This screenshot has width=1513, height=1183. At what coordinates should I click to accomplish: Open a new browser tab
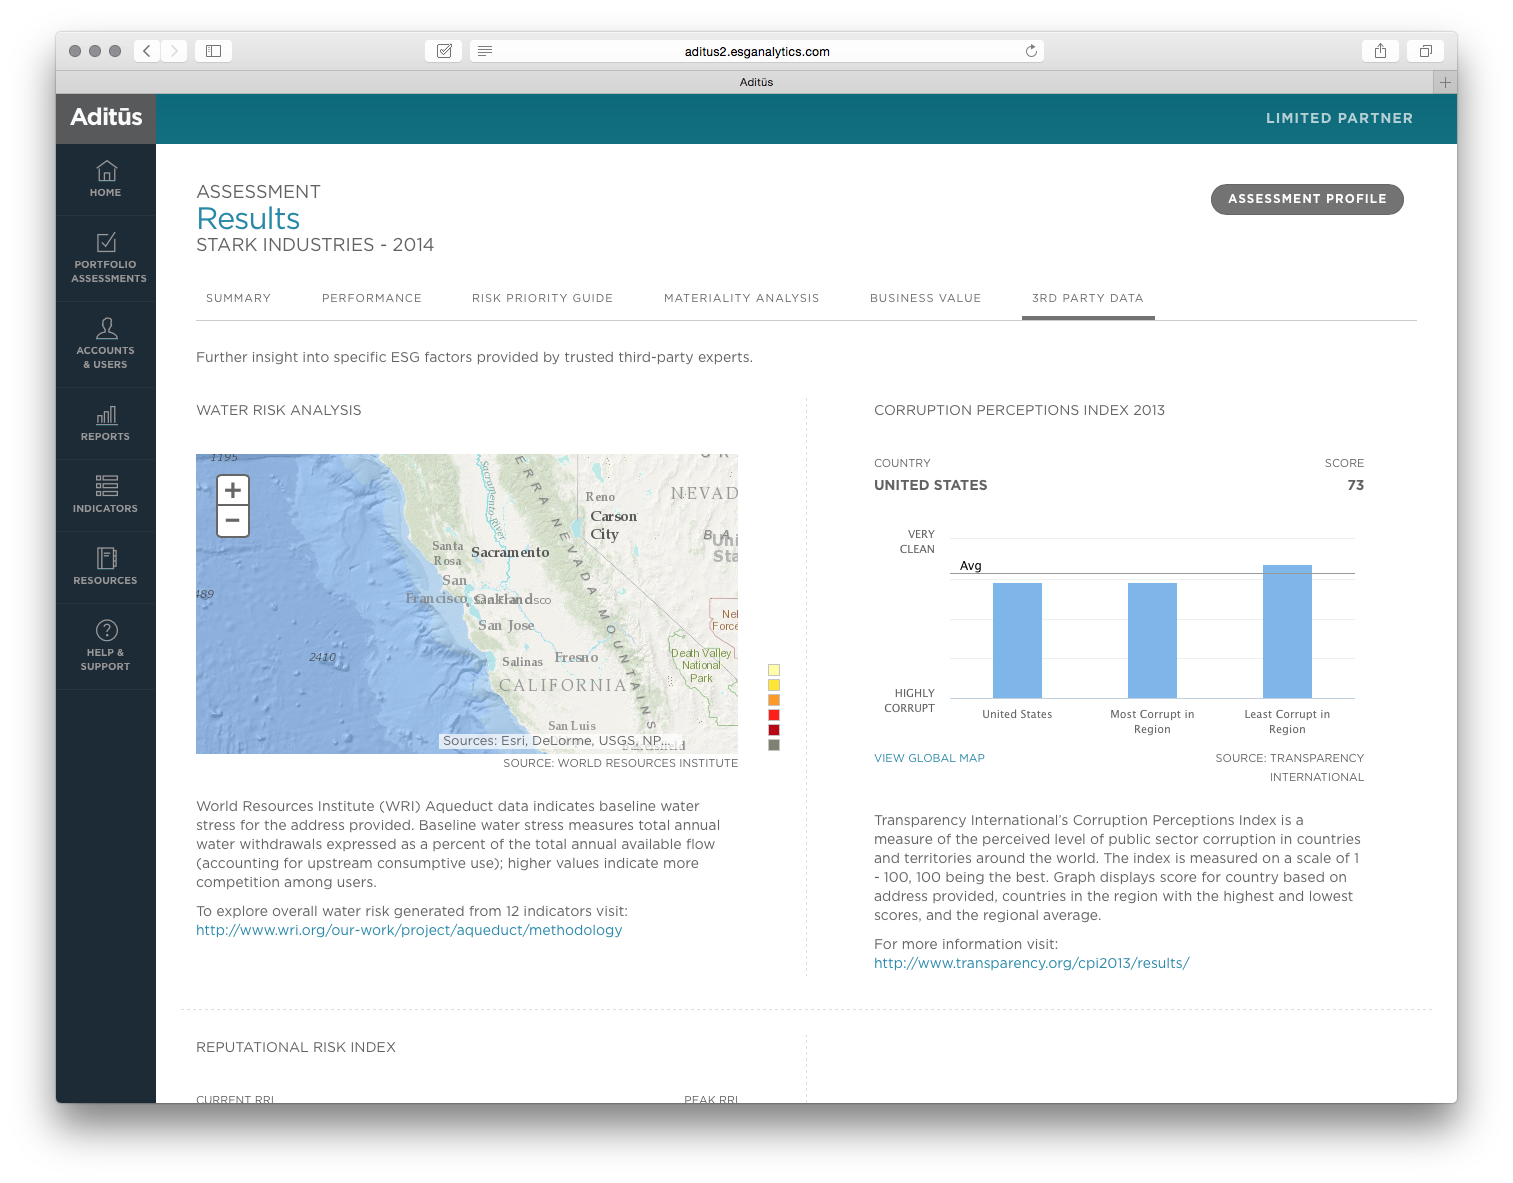[1445, 82]
